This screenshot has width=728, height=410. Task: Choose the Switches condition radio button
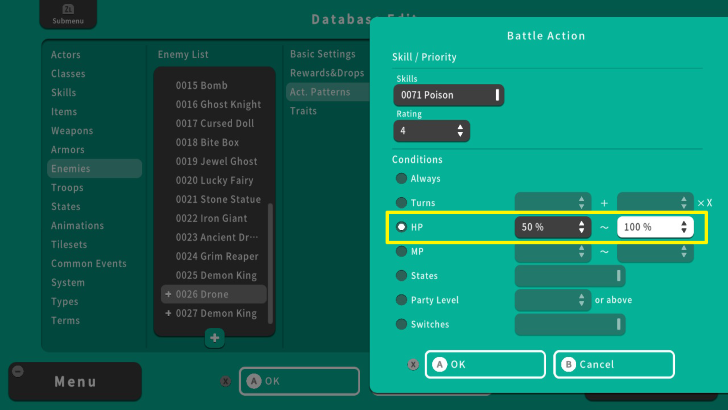(x=402, y=324)
